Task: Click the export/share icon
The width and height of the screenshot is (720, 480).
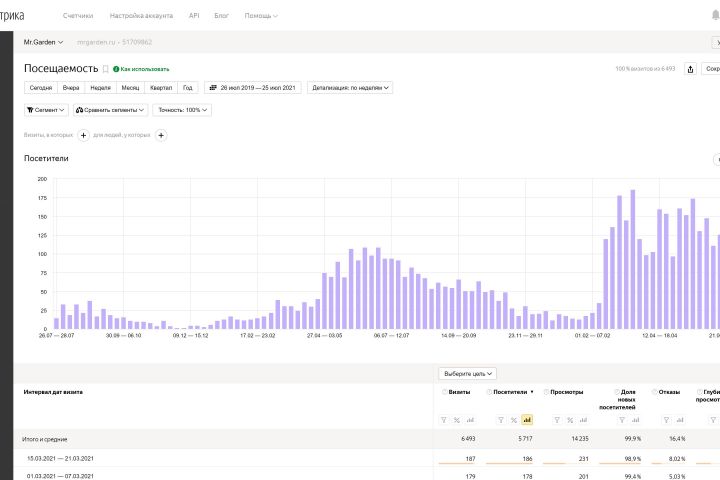Action: 690,69
